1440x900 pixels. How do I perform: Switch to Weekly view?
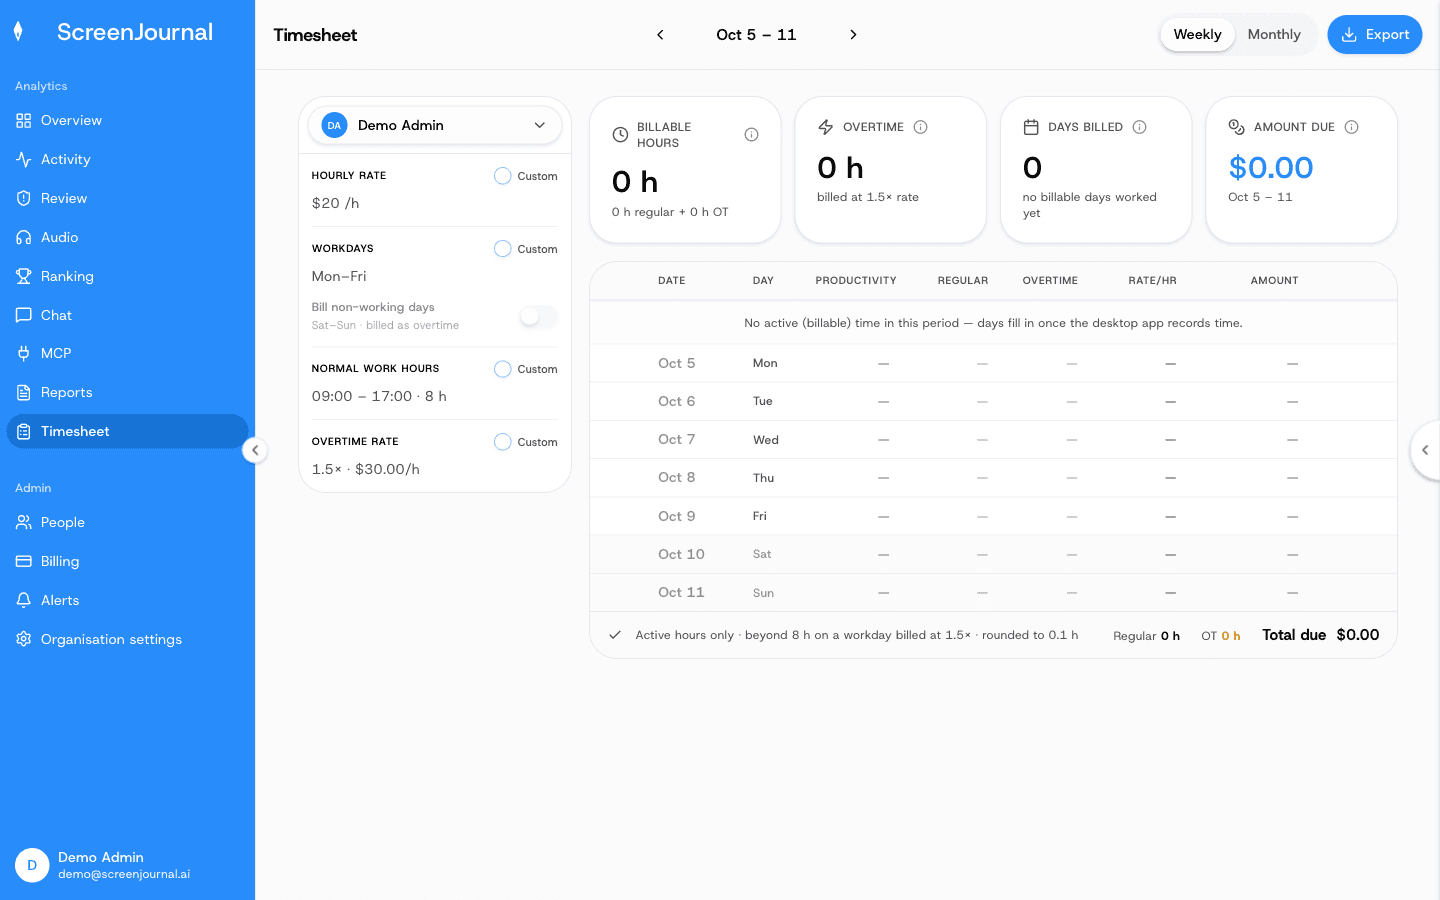(1197, 34)
